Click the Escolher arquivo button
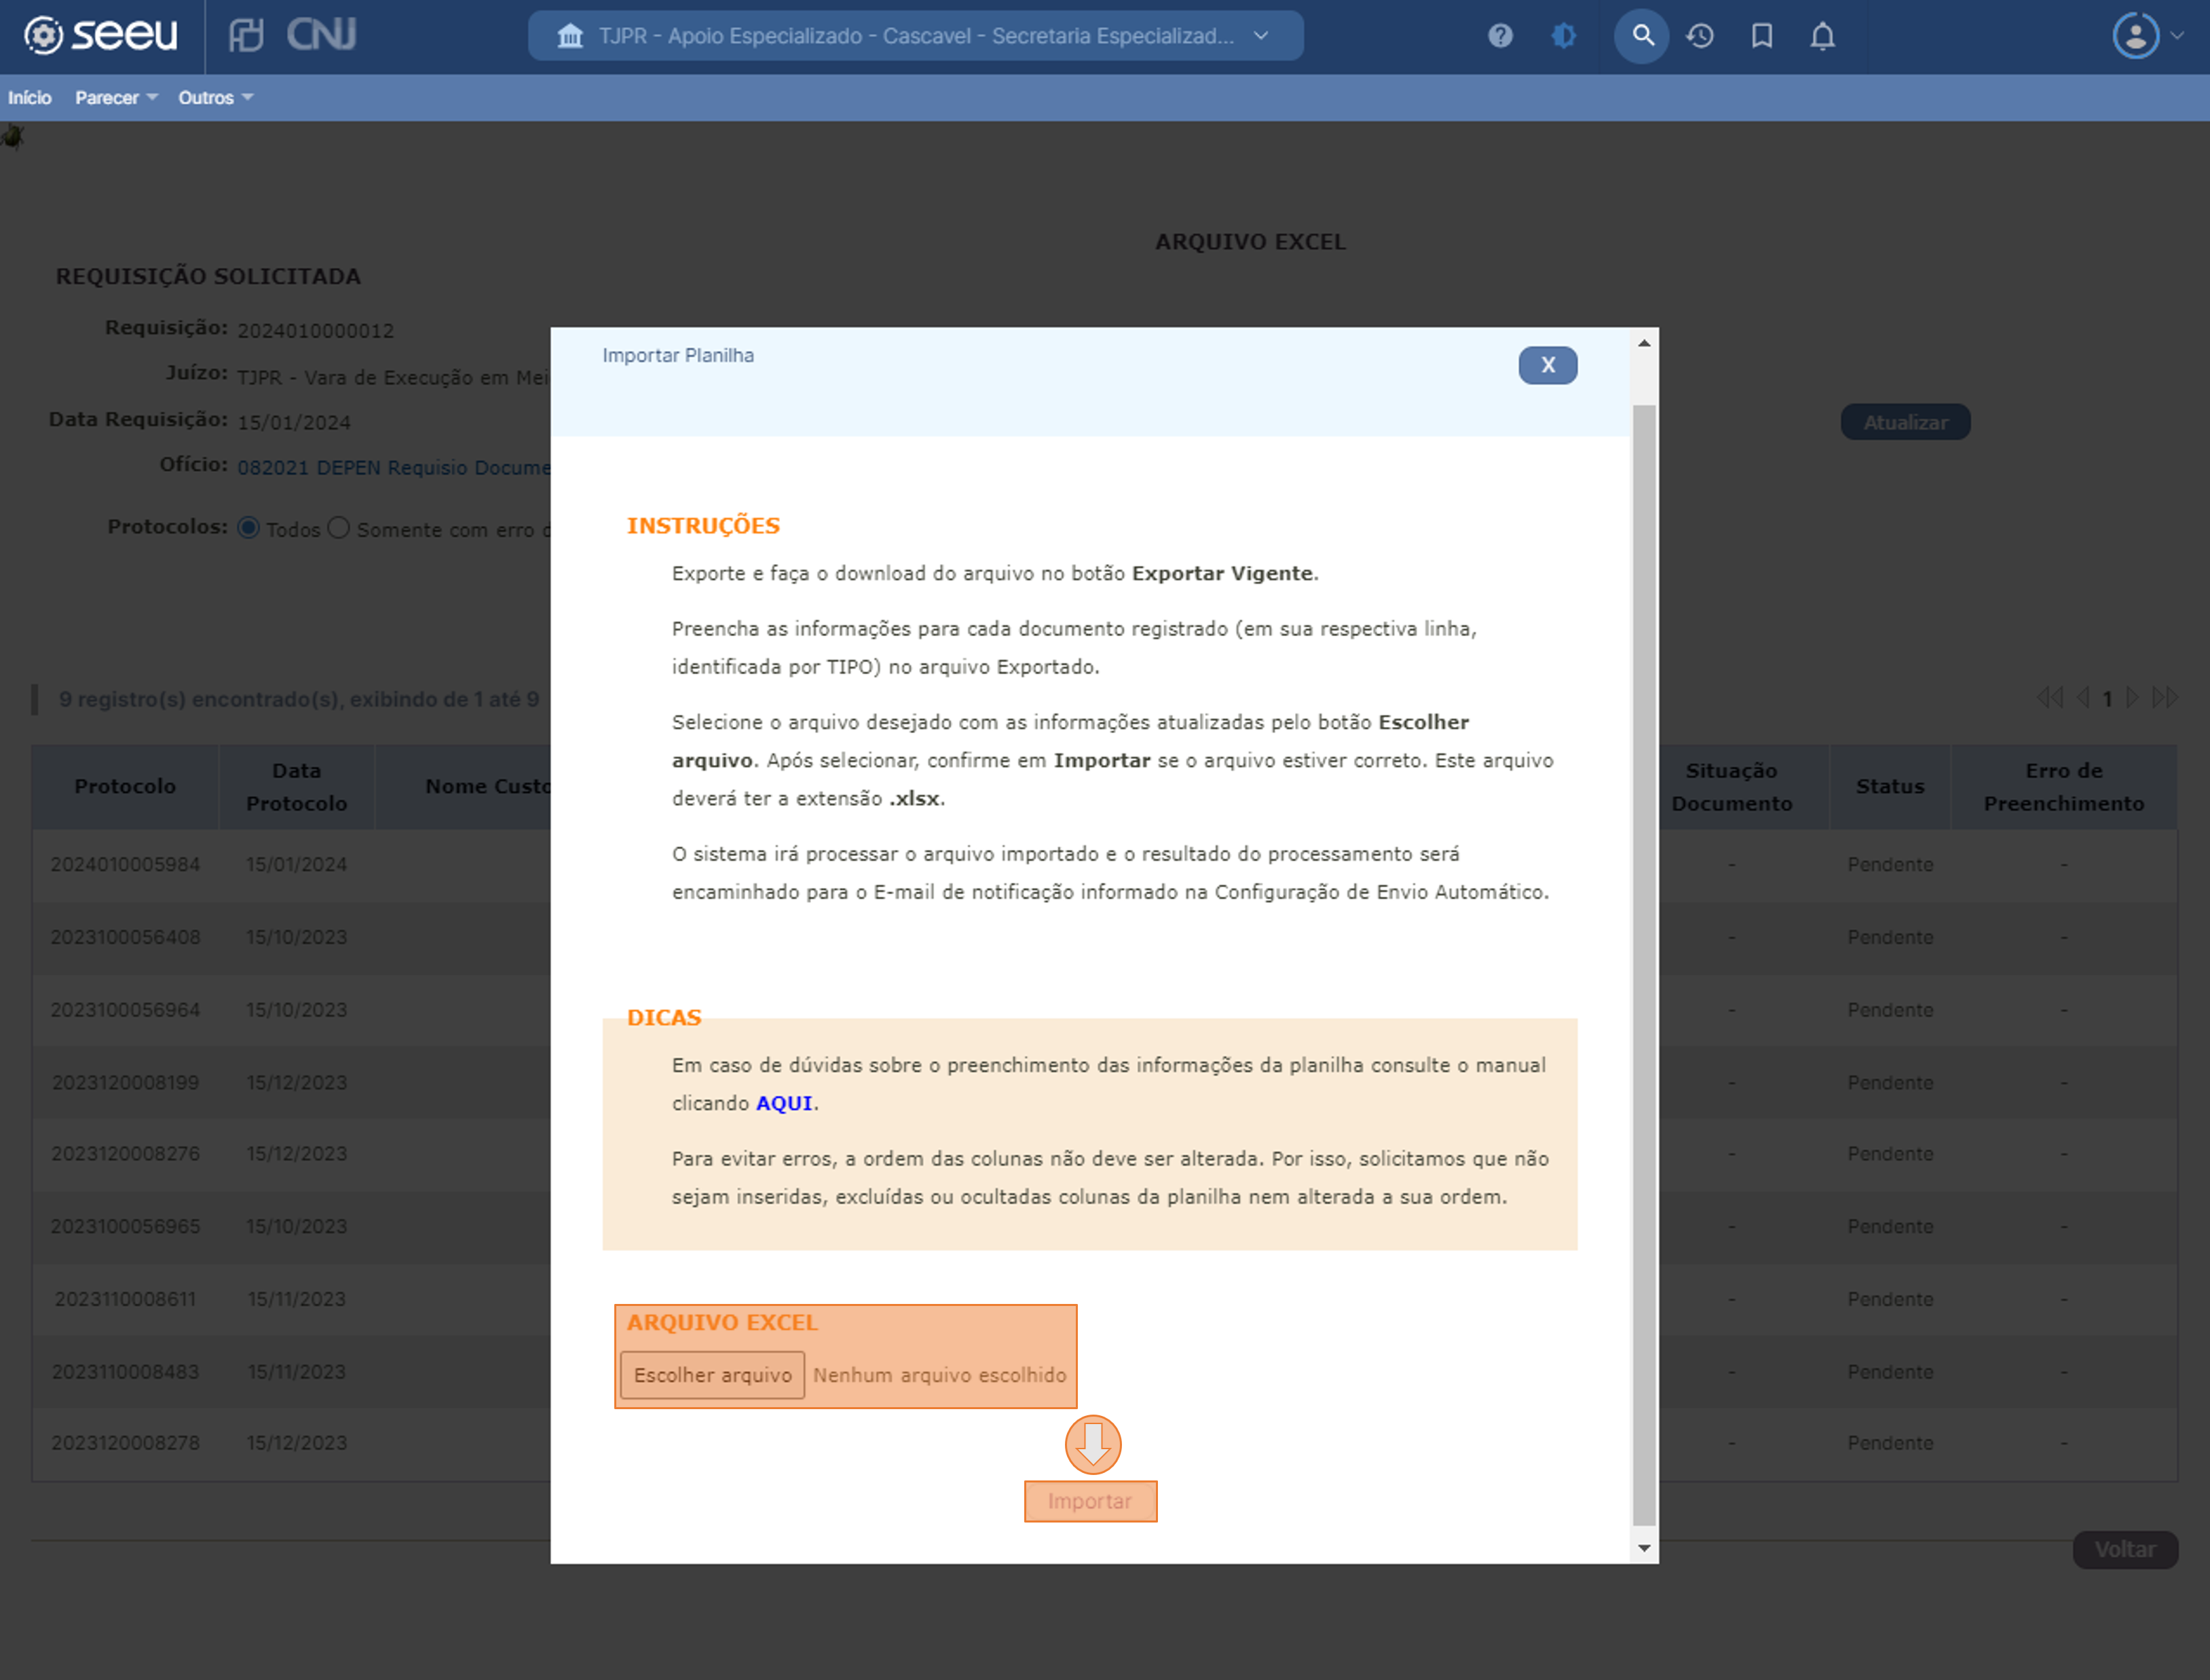 coord(712,1375)
